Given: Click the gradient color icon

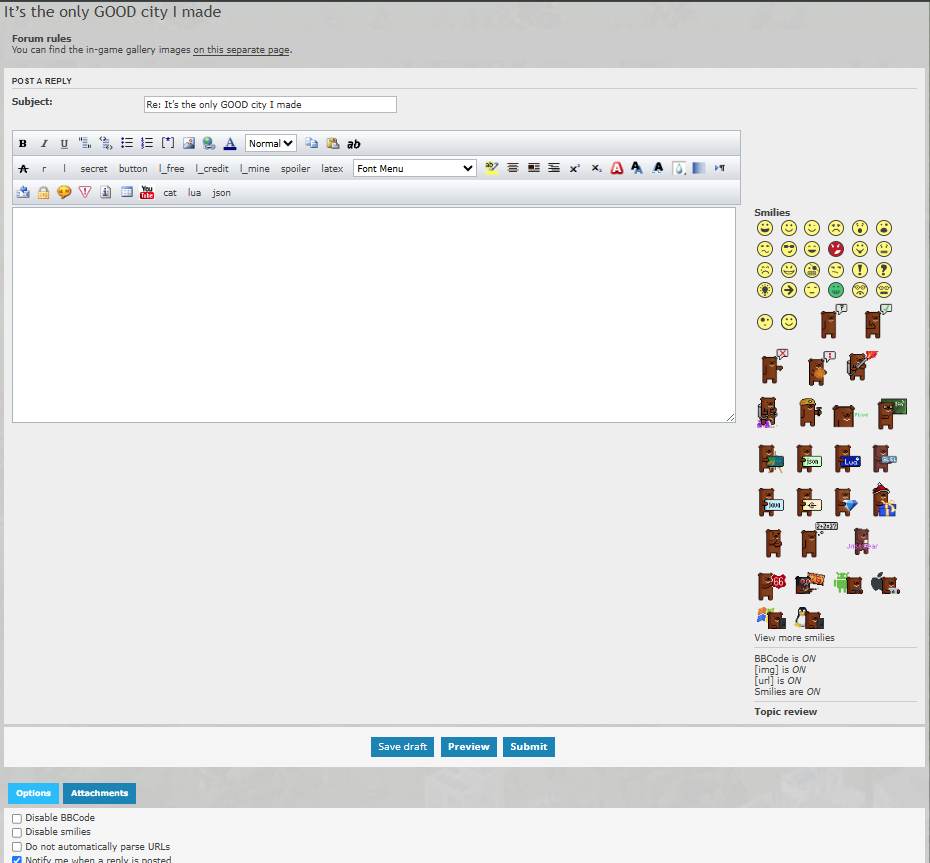Looking at the screenshot, I should point(699,168).
